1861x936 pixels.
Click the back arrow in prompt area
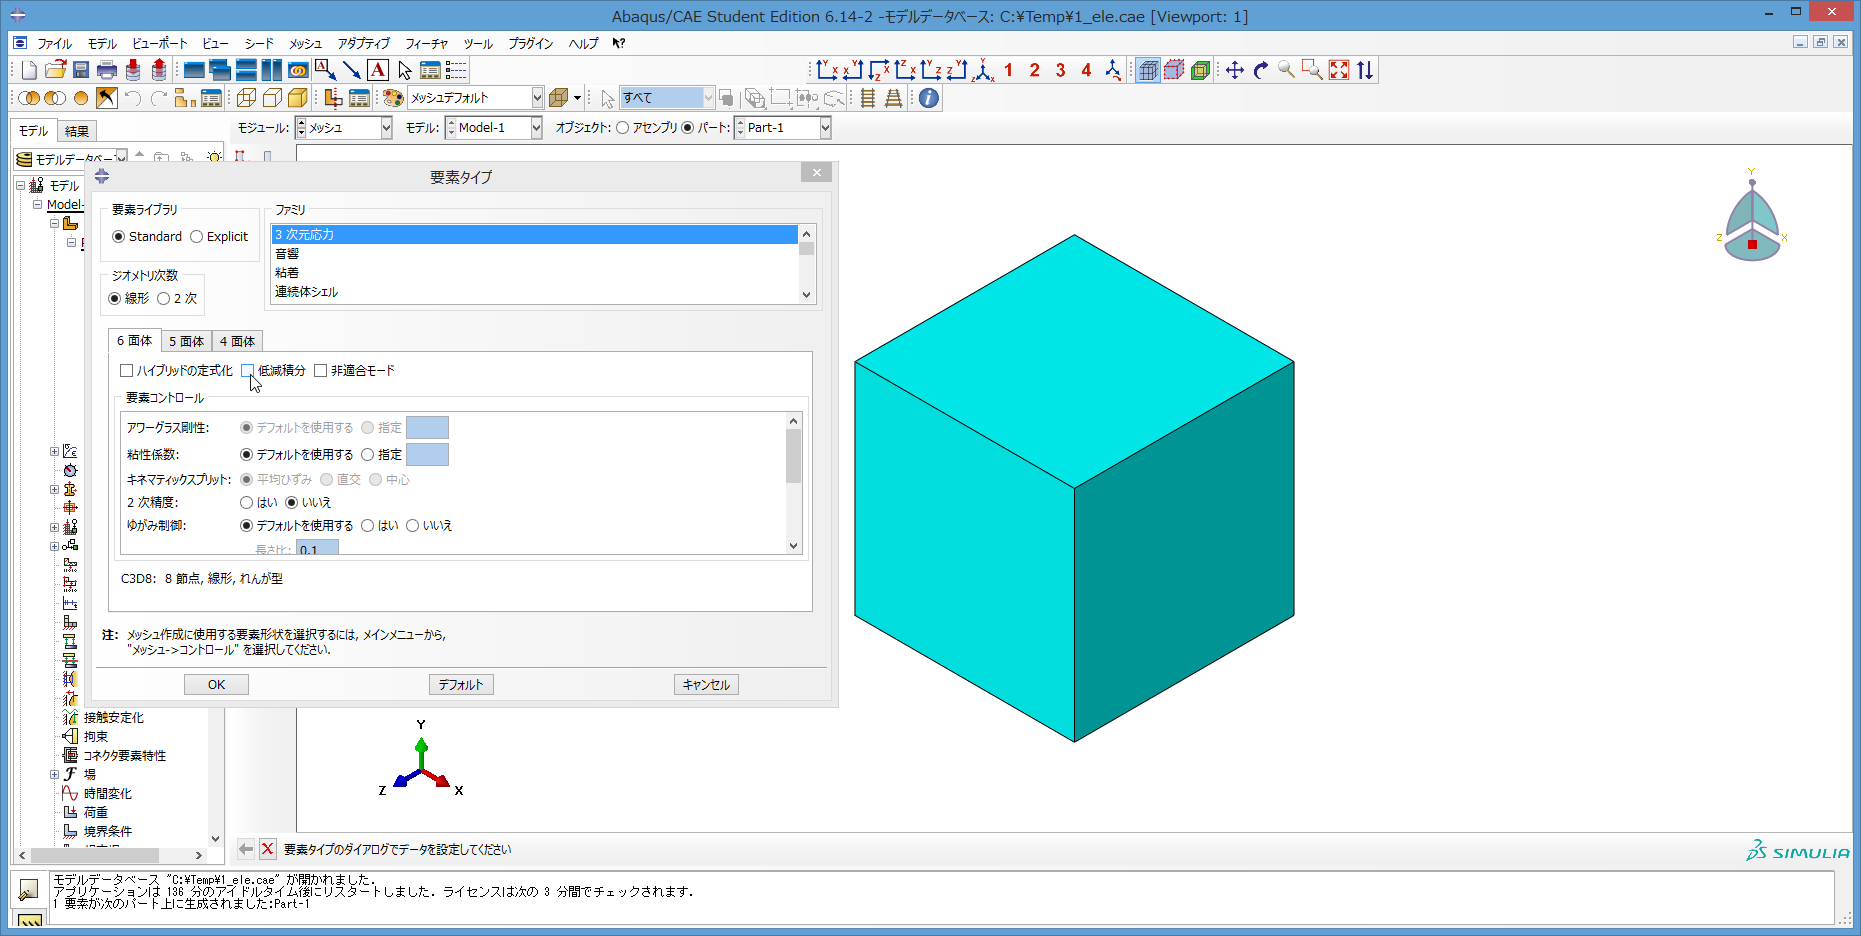(246, 849)
